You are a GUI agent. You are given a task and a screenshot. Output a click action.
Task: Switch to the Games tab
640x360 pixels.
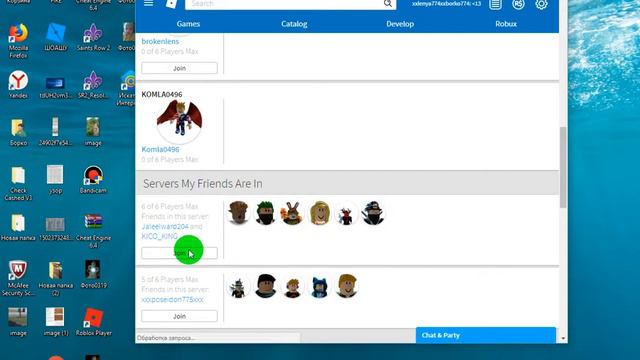(x=188, y=24)
